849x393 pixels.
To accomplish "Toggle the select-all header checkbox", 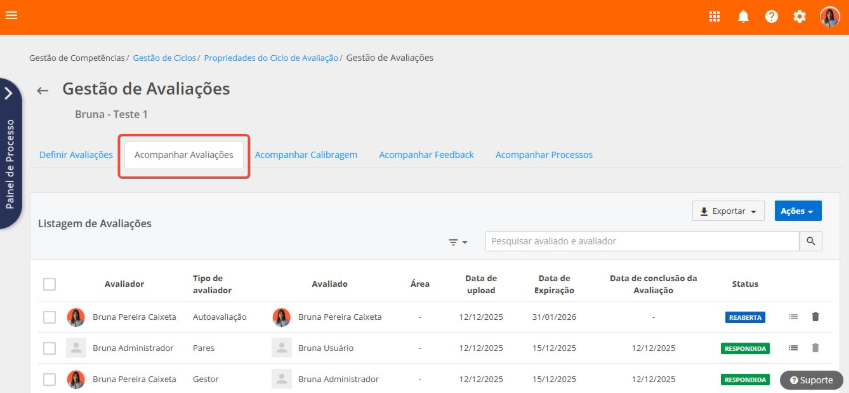I will pos(49,284).
